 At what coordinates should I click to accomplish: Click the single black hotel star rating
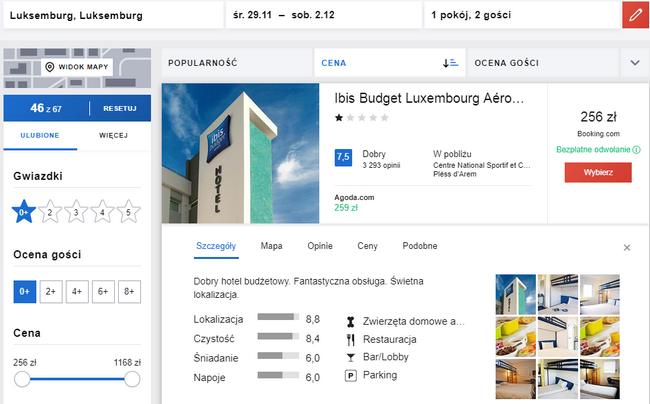[x=339, y=118]
